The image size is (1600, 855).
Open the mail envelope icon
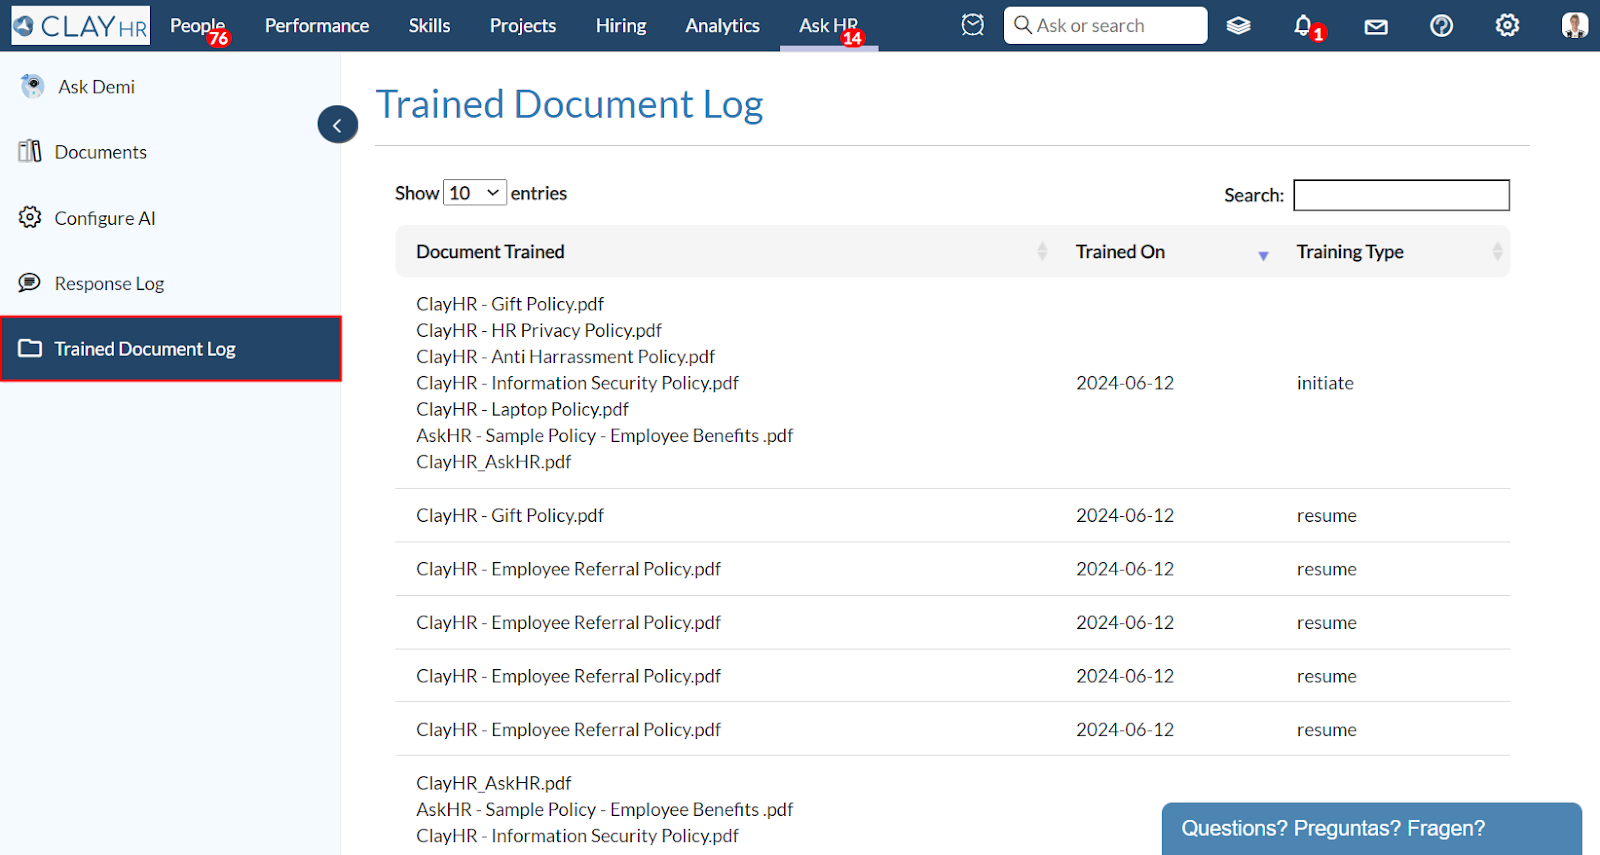tap(1376, 26)
